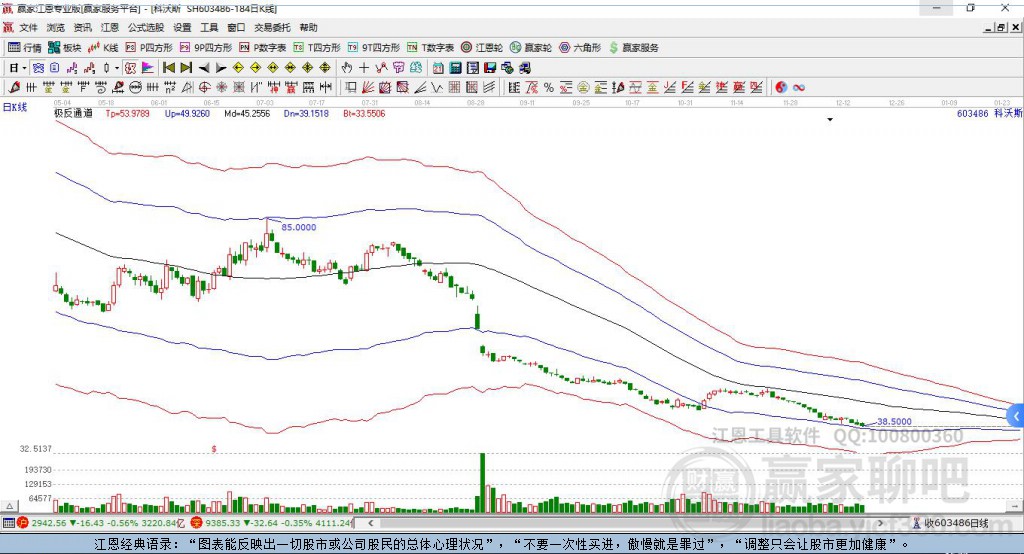Open the 文件 menu

(x=28, y=27)
